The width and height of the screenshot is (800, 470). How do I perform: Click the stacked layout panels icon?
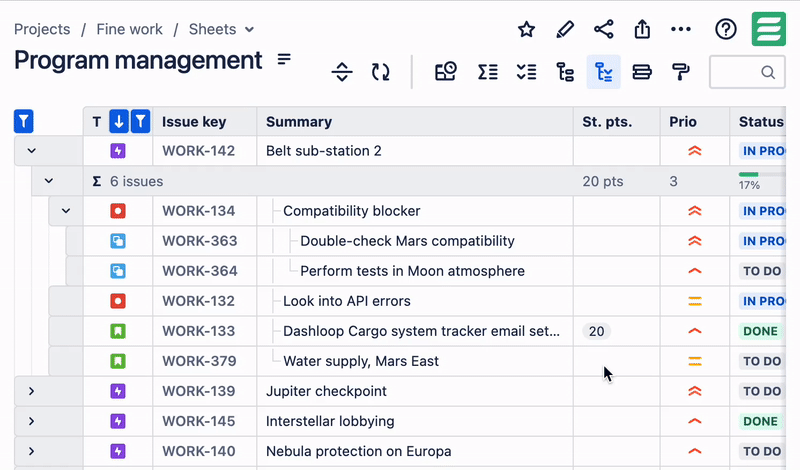[x=642, y=72]
